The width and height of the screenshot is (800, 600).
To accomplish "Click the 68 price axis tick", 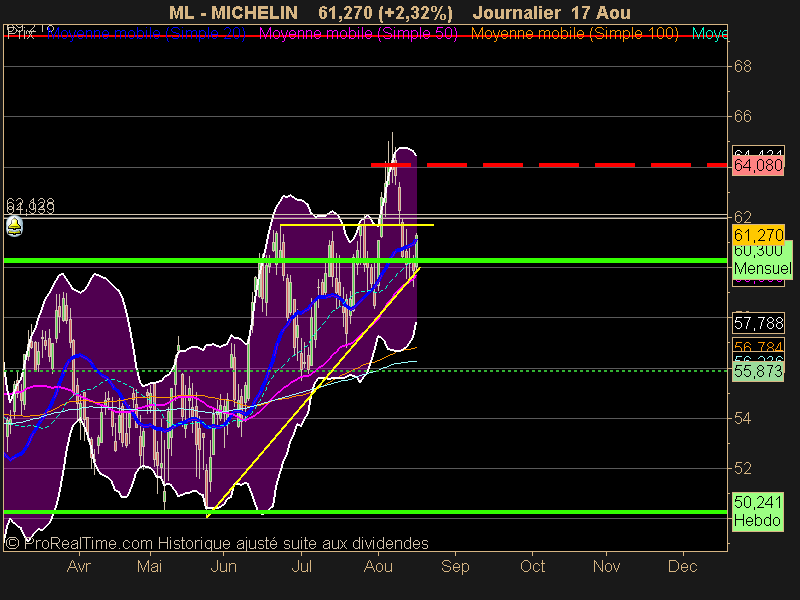I will coord(742,66).
